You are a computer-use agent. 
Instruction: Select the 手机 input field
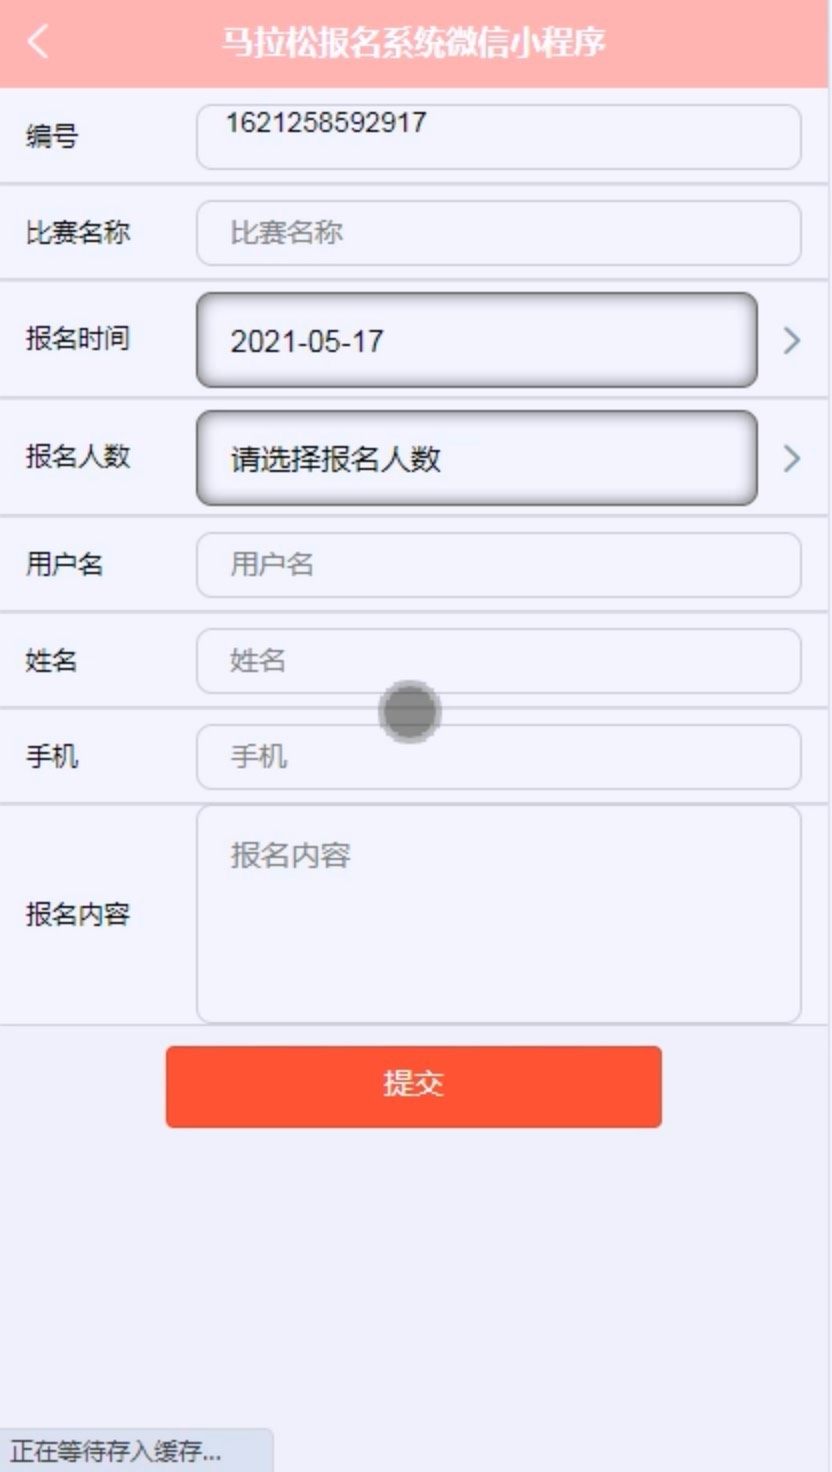click(498, 757)
